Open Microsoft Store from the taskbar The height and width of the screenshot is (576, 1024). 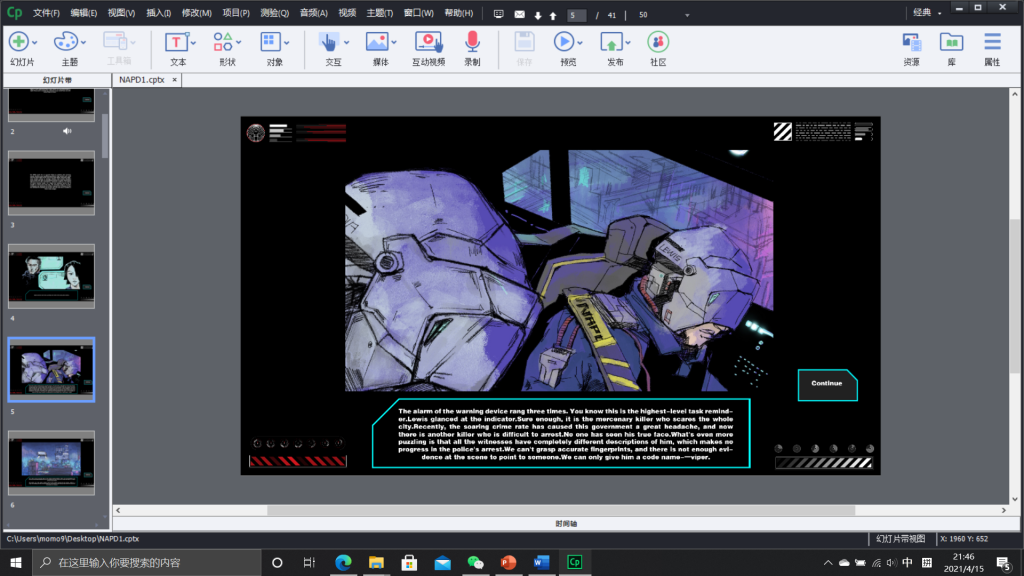tap(409, 562)
